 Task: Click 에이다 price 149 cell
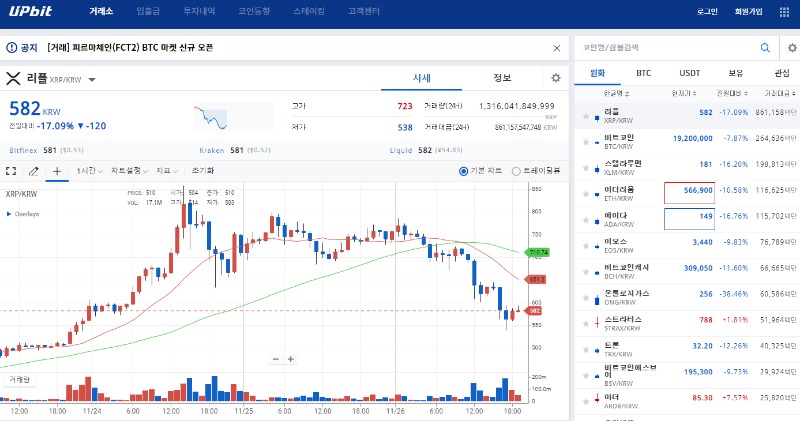click(x=689, y=219)
